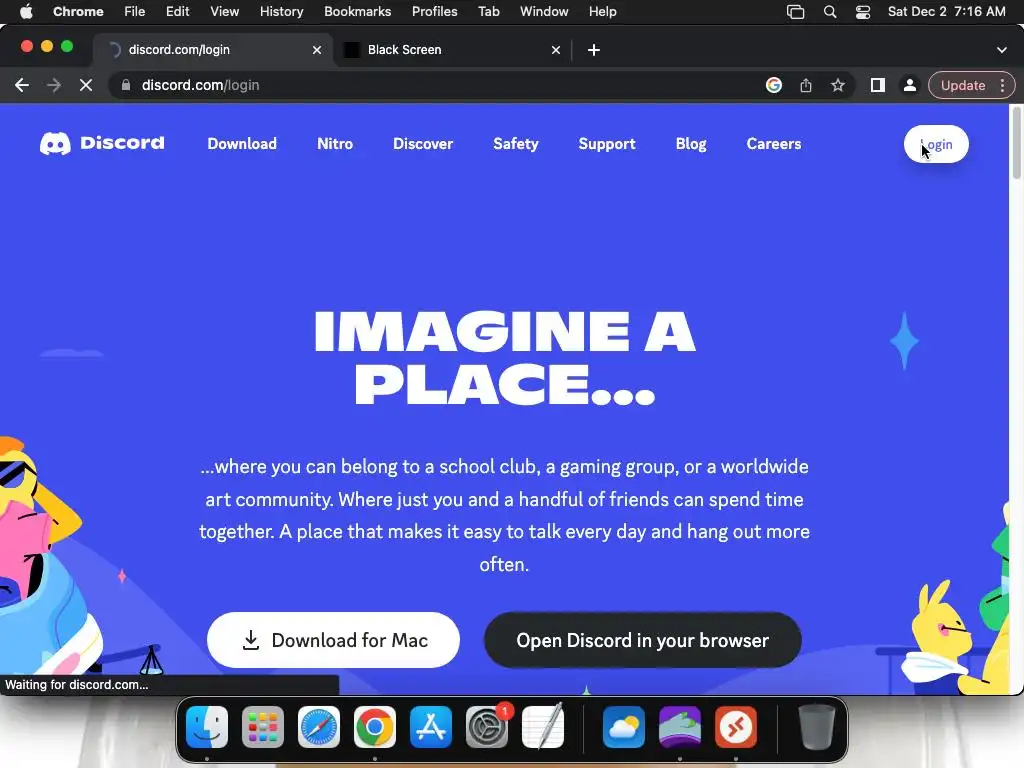Click the forward navigation arrow
The height and width of the screenshot is (768, 1024).
coord(54,85)
